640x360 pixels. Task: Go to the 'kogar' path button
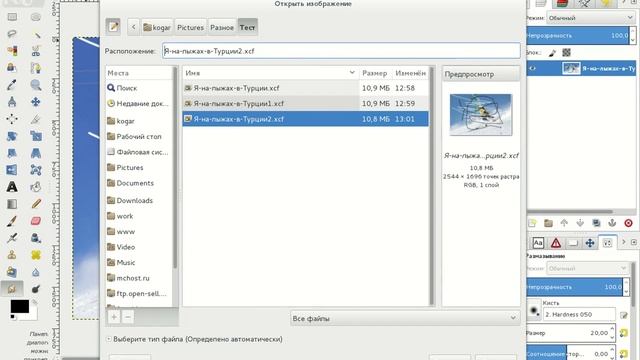(157, 27)
